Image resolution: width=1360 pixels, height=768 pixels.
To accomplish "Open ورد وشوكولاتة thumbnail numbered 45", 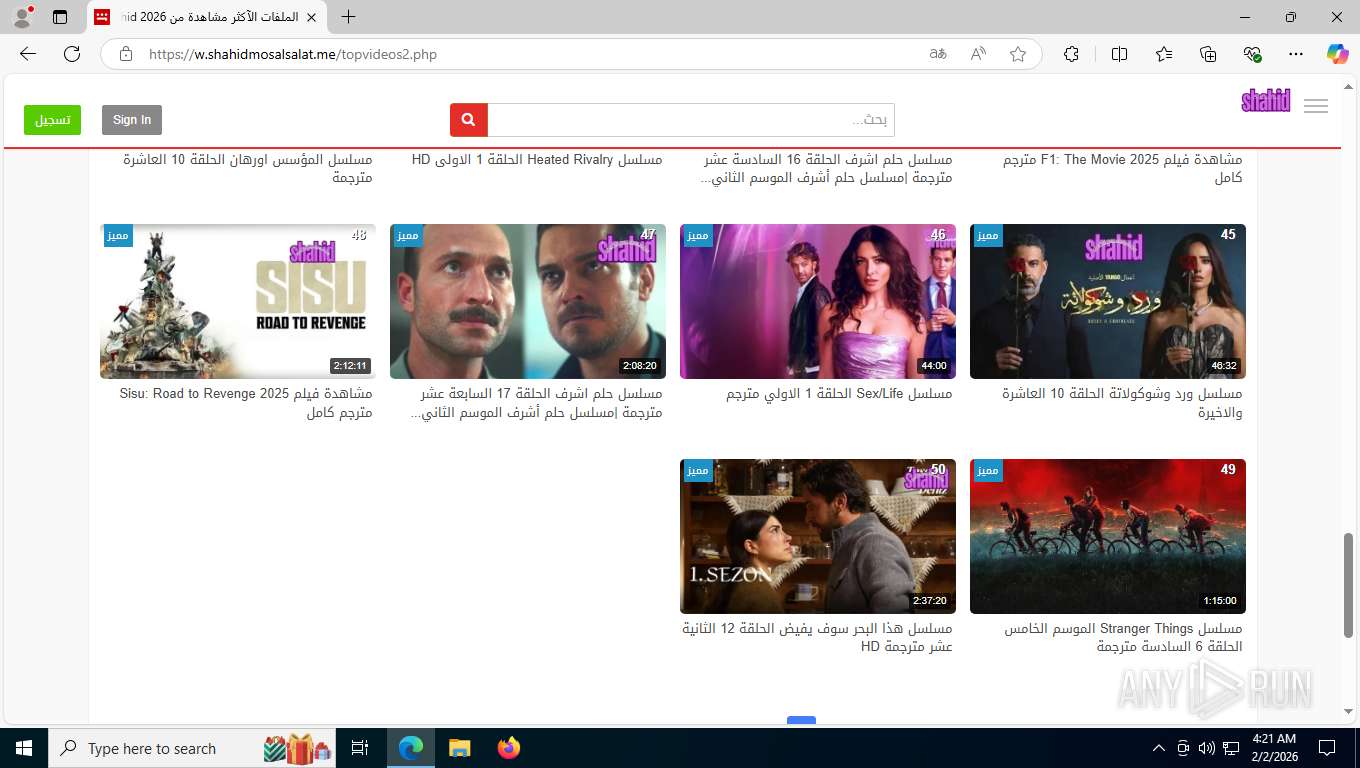I will pos(1108,301).
